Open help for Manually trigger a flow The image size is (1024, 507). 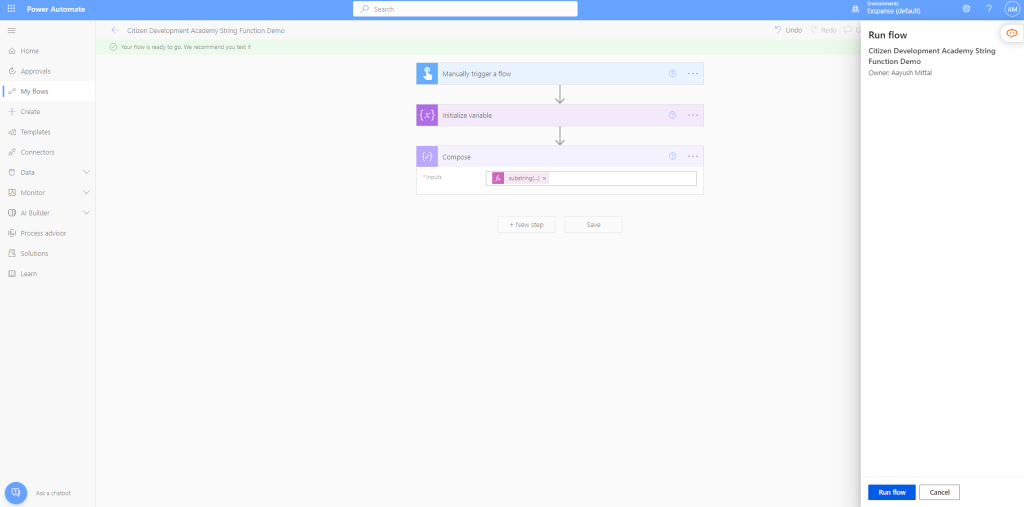click(x=672, y=74)
